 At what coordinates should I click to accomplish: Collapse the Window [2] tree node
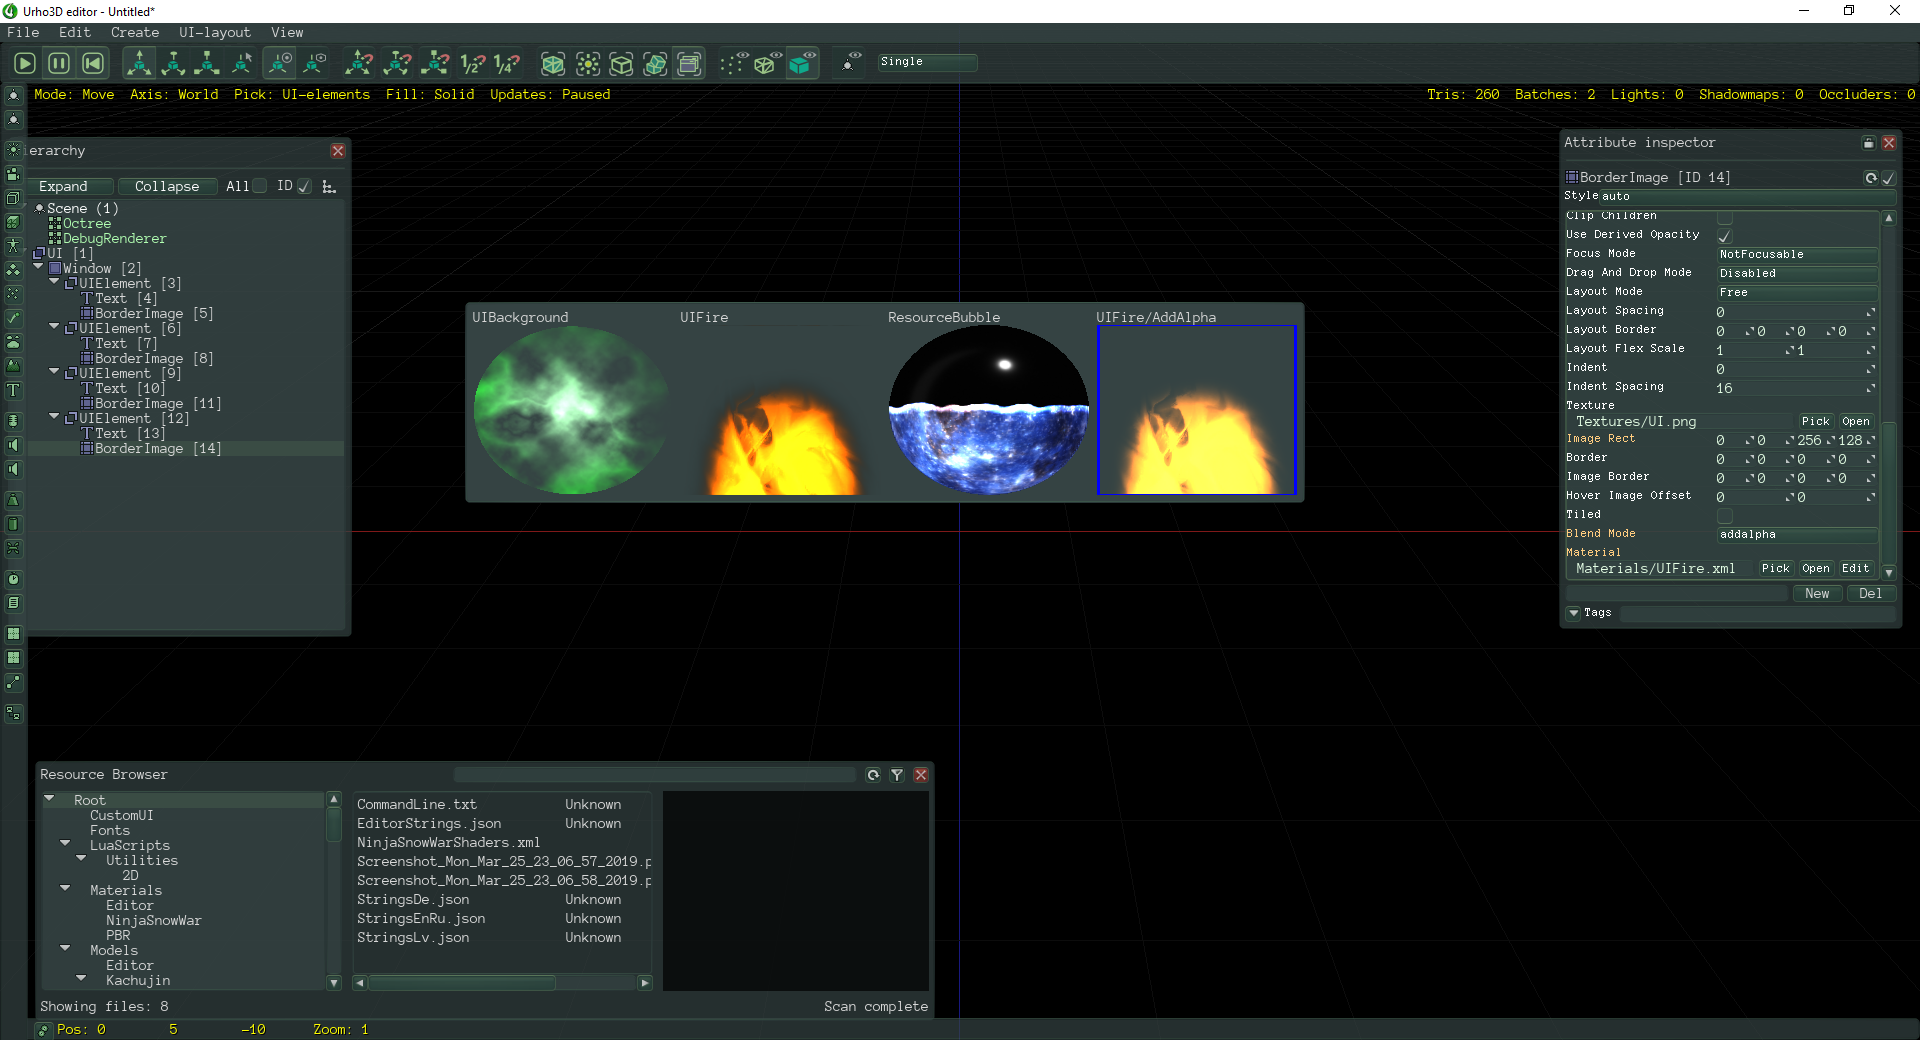(39, 267)
